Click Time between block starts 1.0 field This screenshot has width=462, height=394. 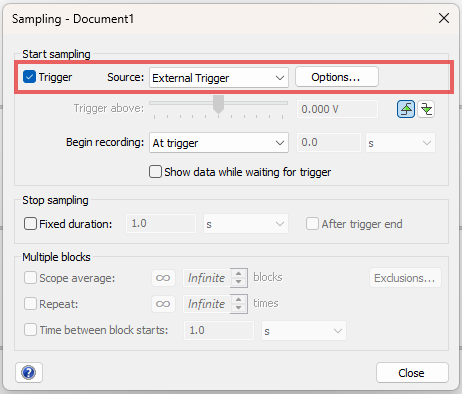[x=219, y=330]
